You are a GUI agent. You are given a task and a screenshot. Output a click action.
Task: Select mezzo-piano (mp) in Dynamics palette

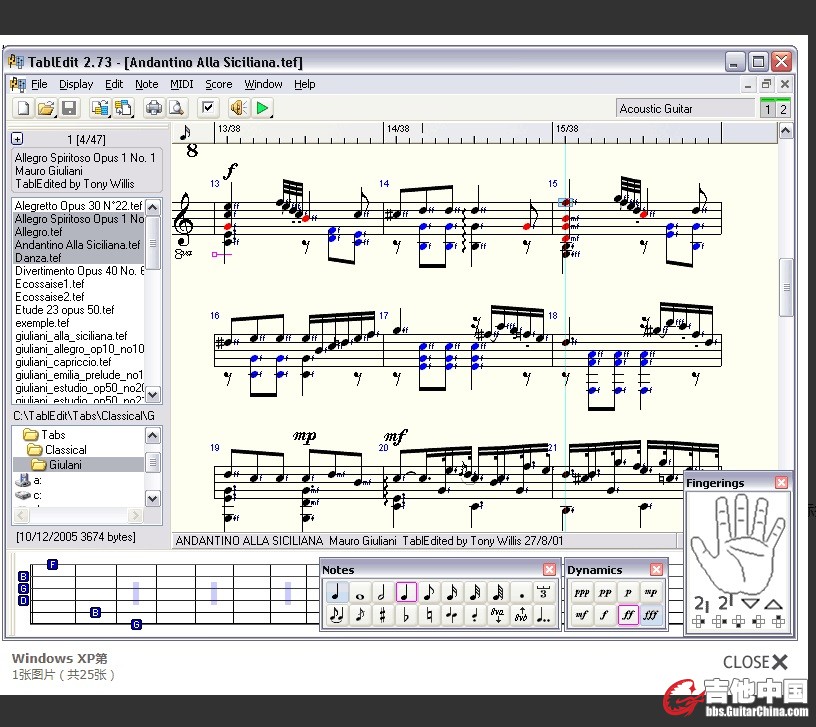coord(651,592)
